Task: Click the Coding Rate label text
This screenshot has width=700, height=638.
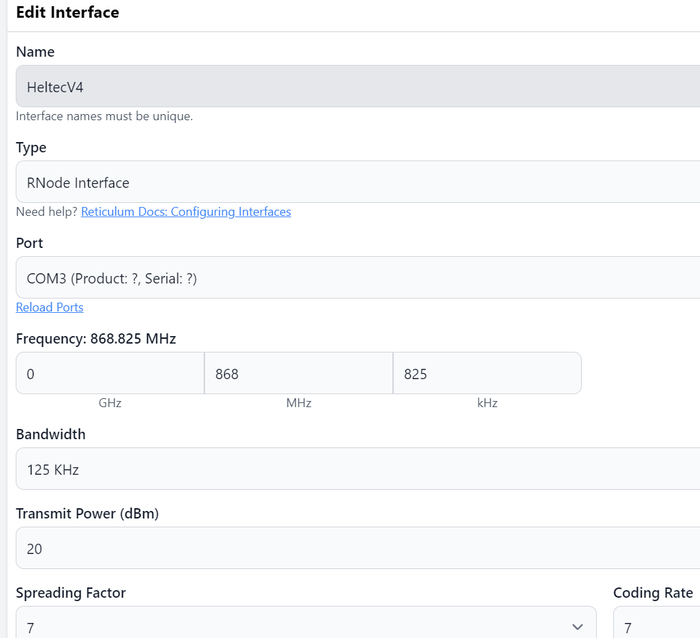Action: [652, 593]
